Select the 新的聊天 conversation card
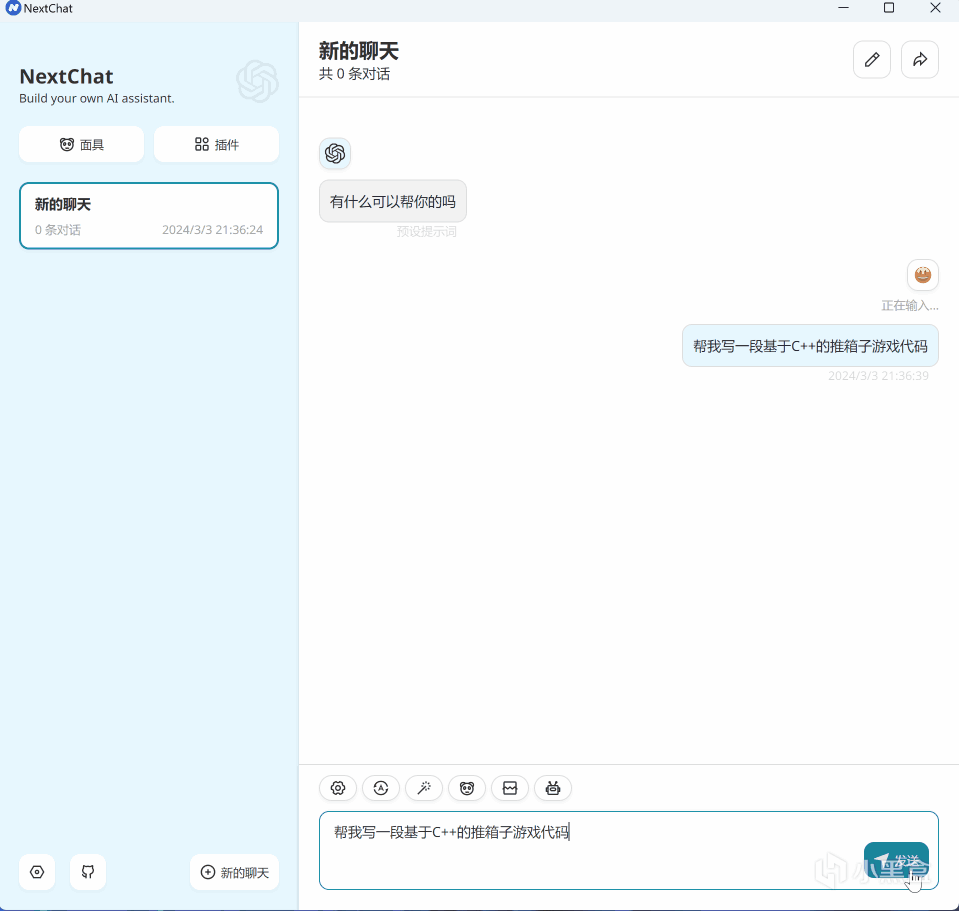 coord(149,216)
